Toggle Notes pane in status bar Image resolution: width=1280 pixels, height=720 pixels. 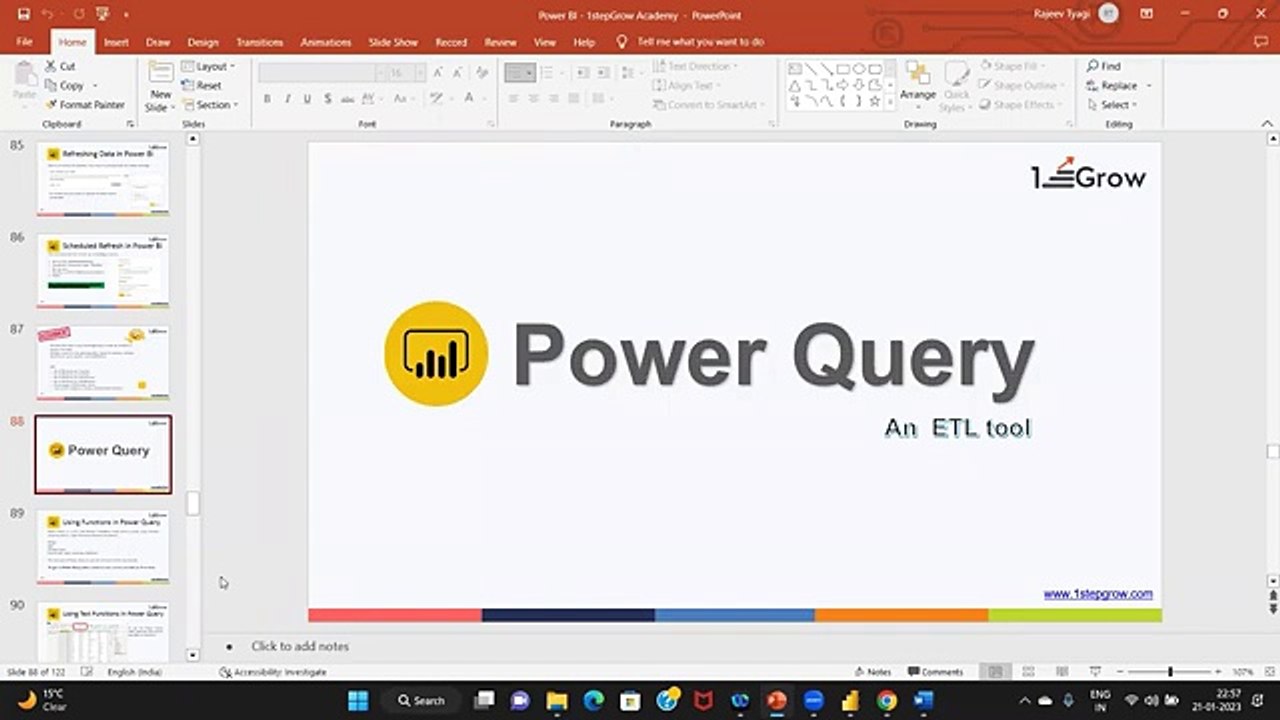(x=873, y=672)
